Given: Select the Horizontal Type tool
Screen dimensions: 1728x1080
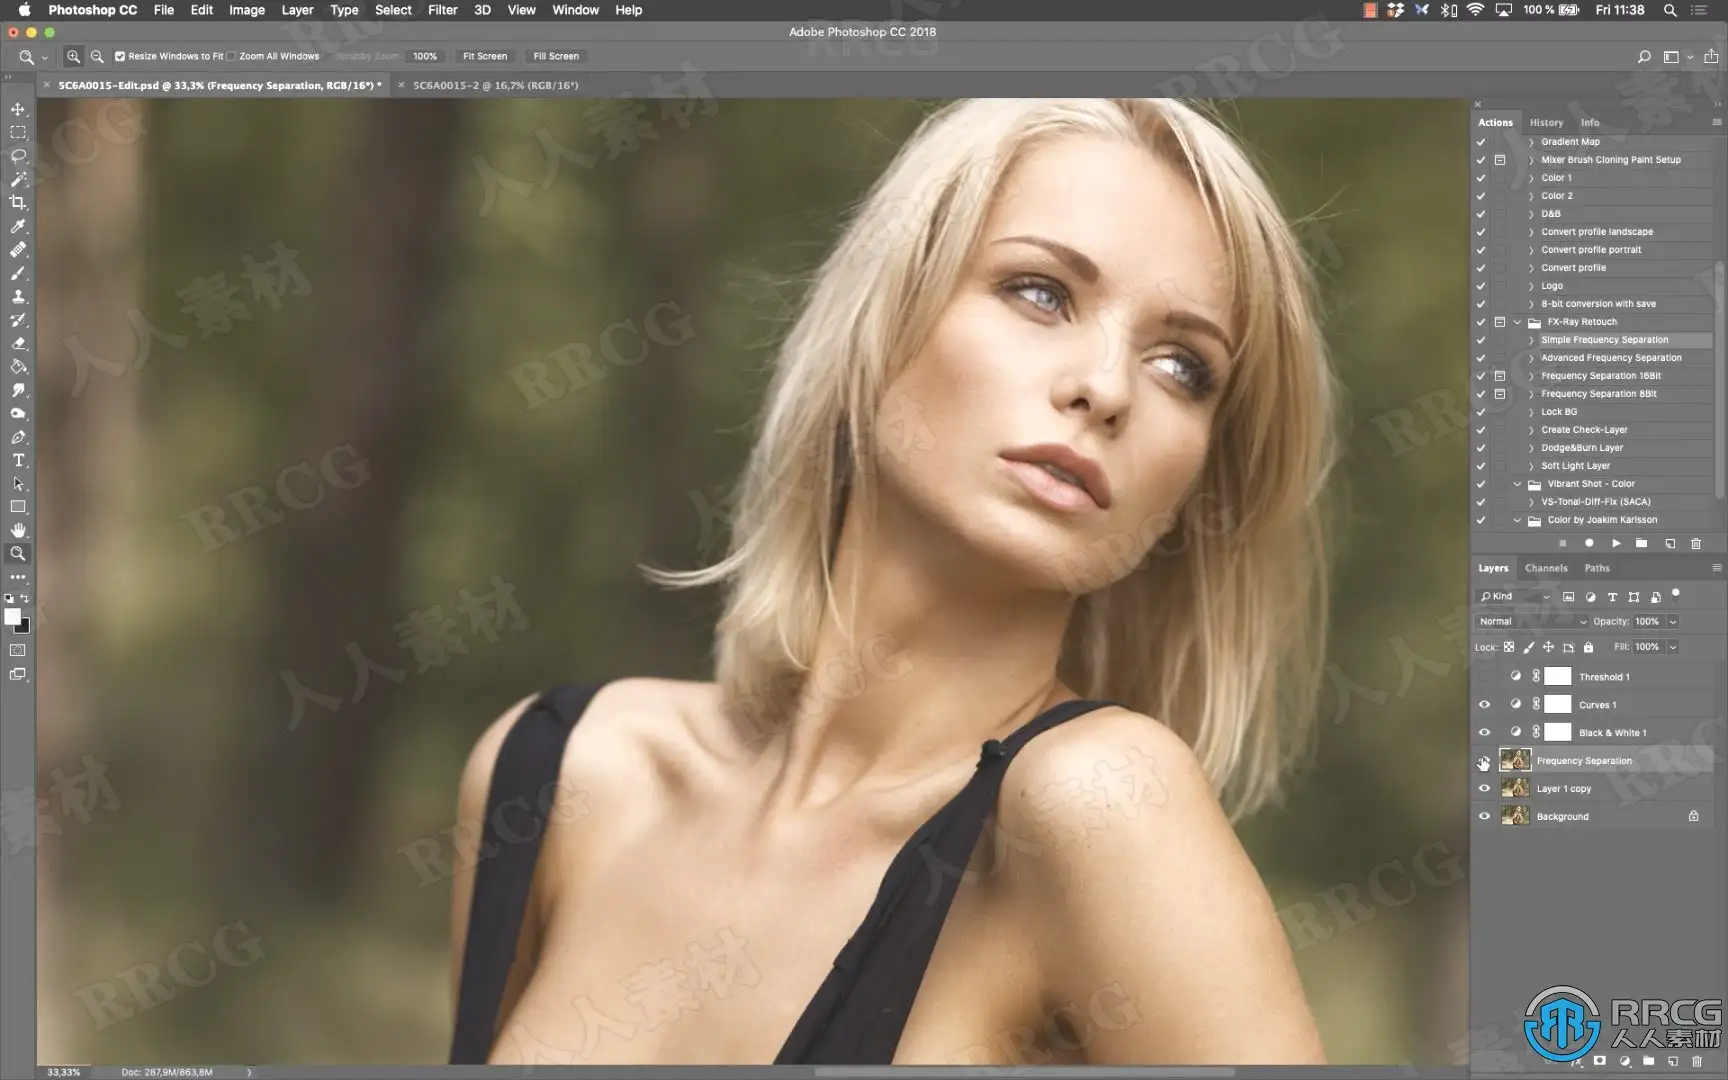Looking at the screenshot, I should tap(18, 460).
